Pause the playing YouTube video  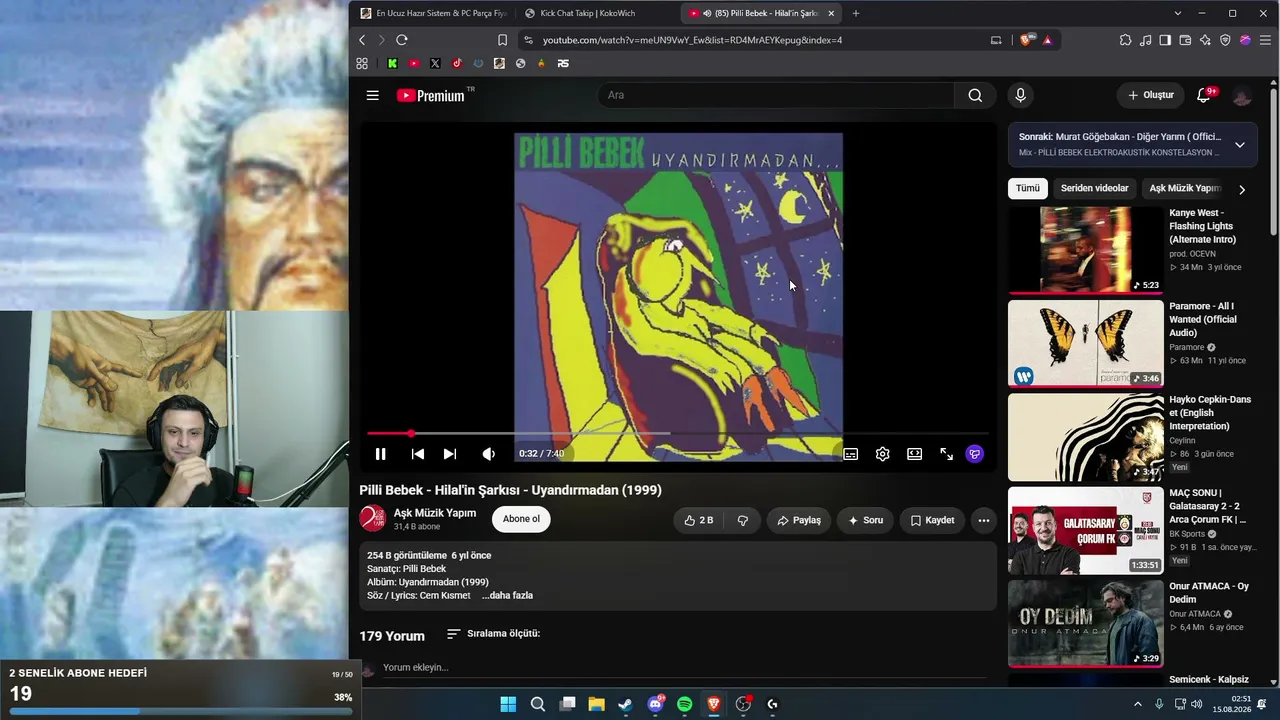(380, 454)
